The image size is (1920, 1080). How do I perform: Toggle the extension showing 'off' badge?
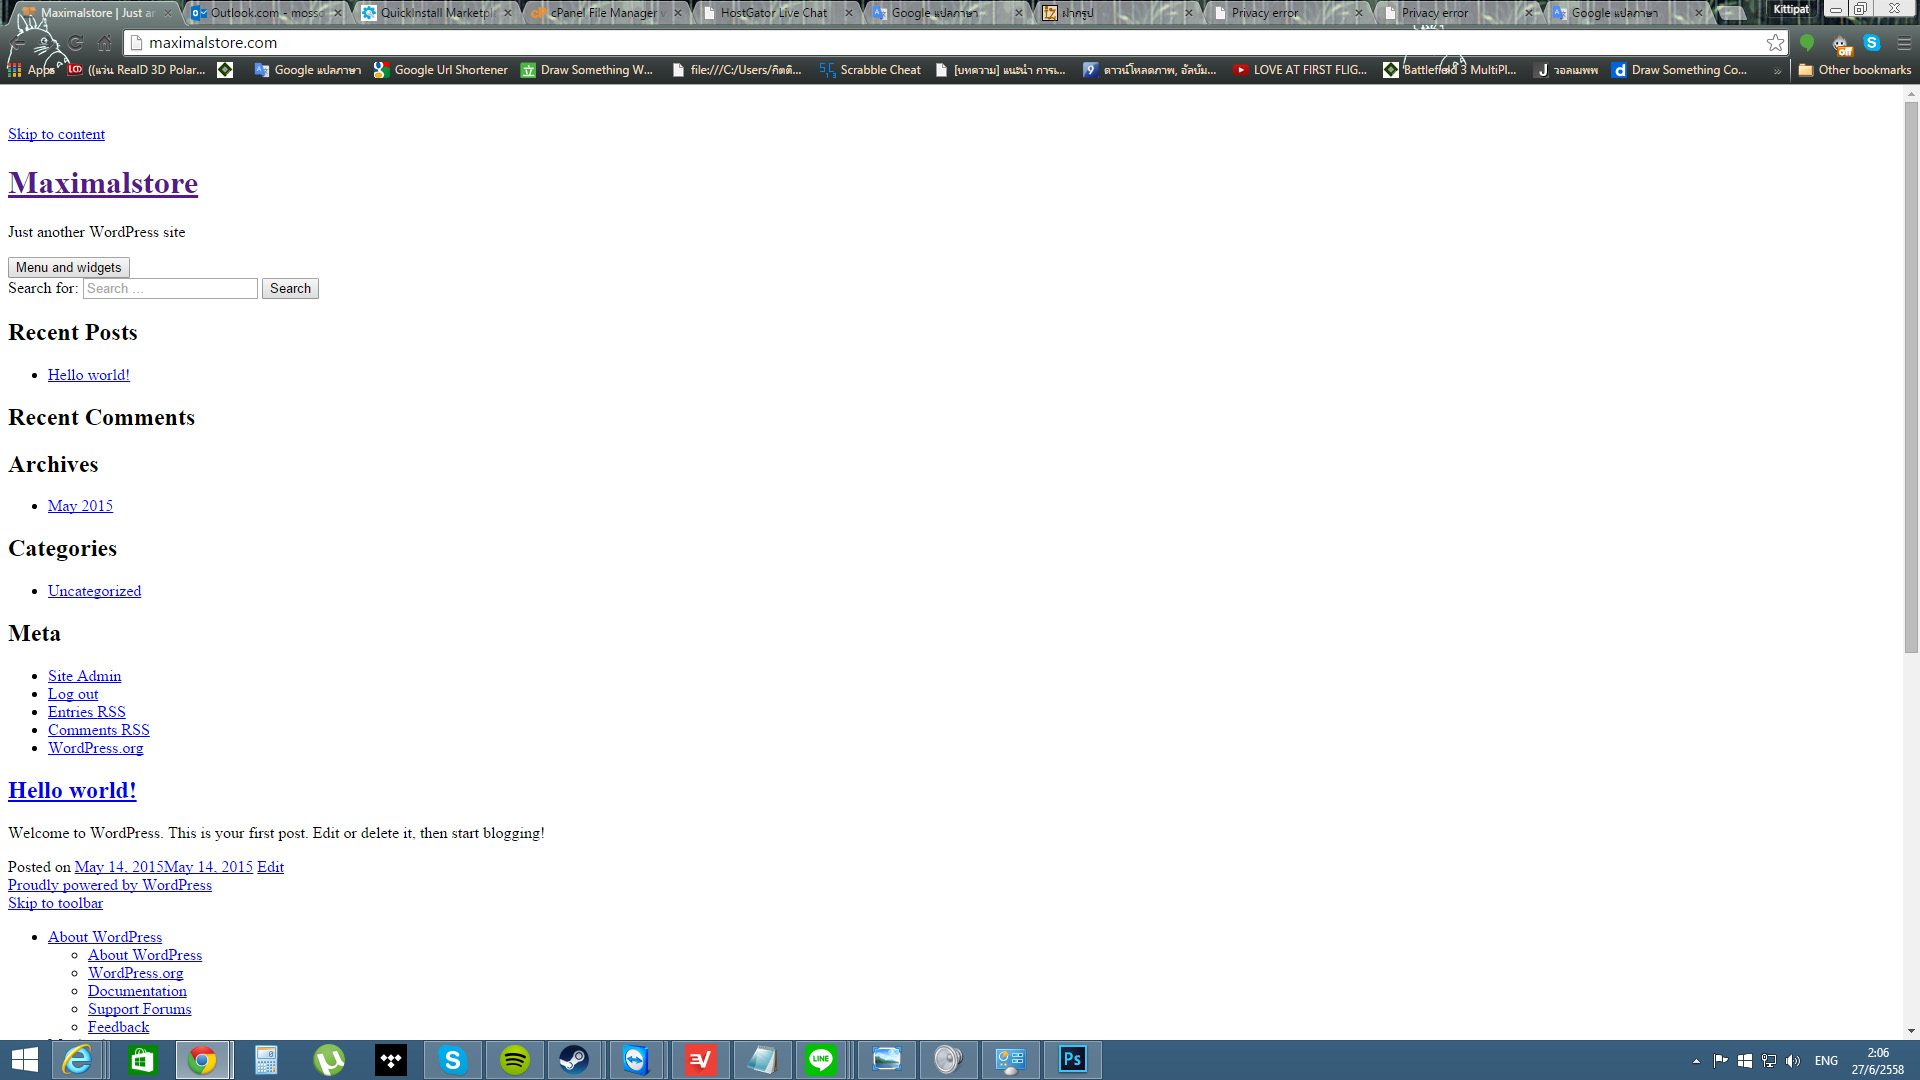(1840, 44)
